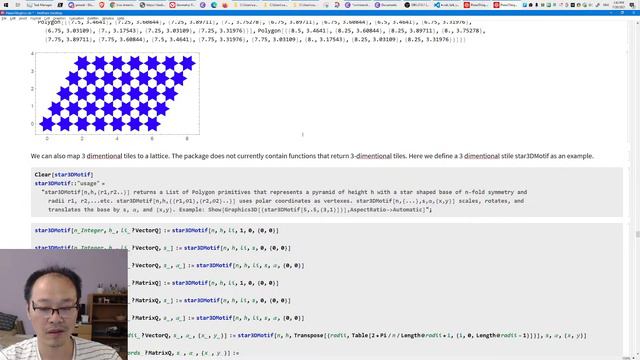Click the first star3DMotif[n_Integer, h_, li_?VectorQ] definition

pos(156,231)
